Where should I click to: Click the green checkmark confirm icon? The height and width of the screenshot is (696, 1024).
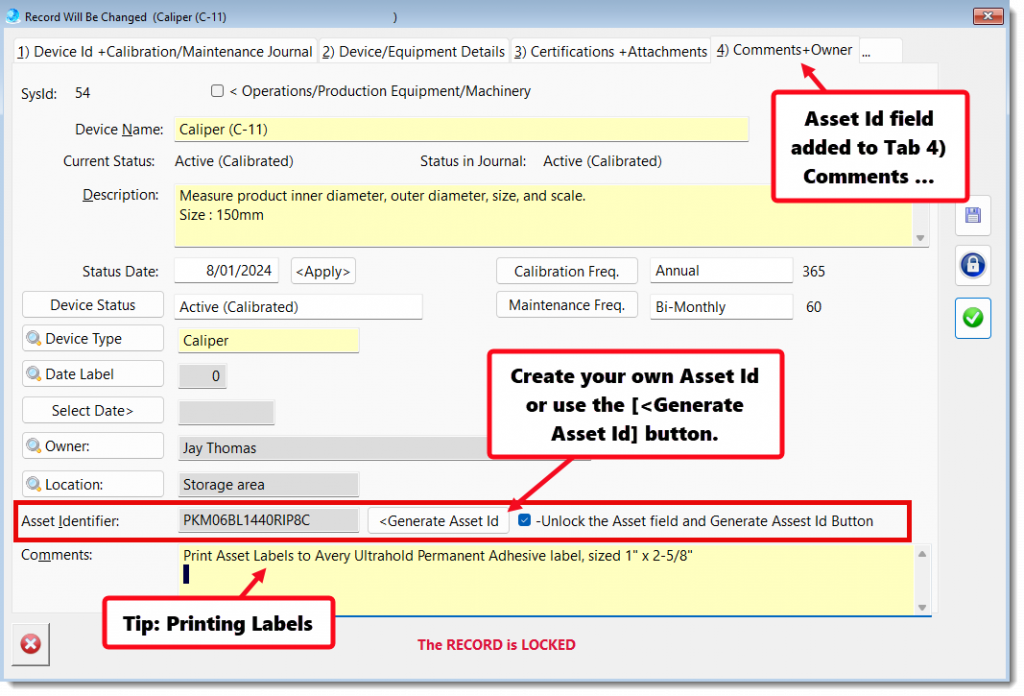tap(972, 318)
